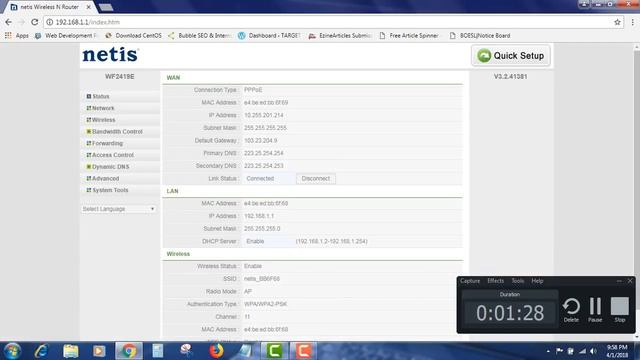Pause the screen recording
Viewport: 640px width, 360px height.
point(595,310)
